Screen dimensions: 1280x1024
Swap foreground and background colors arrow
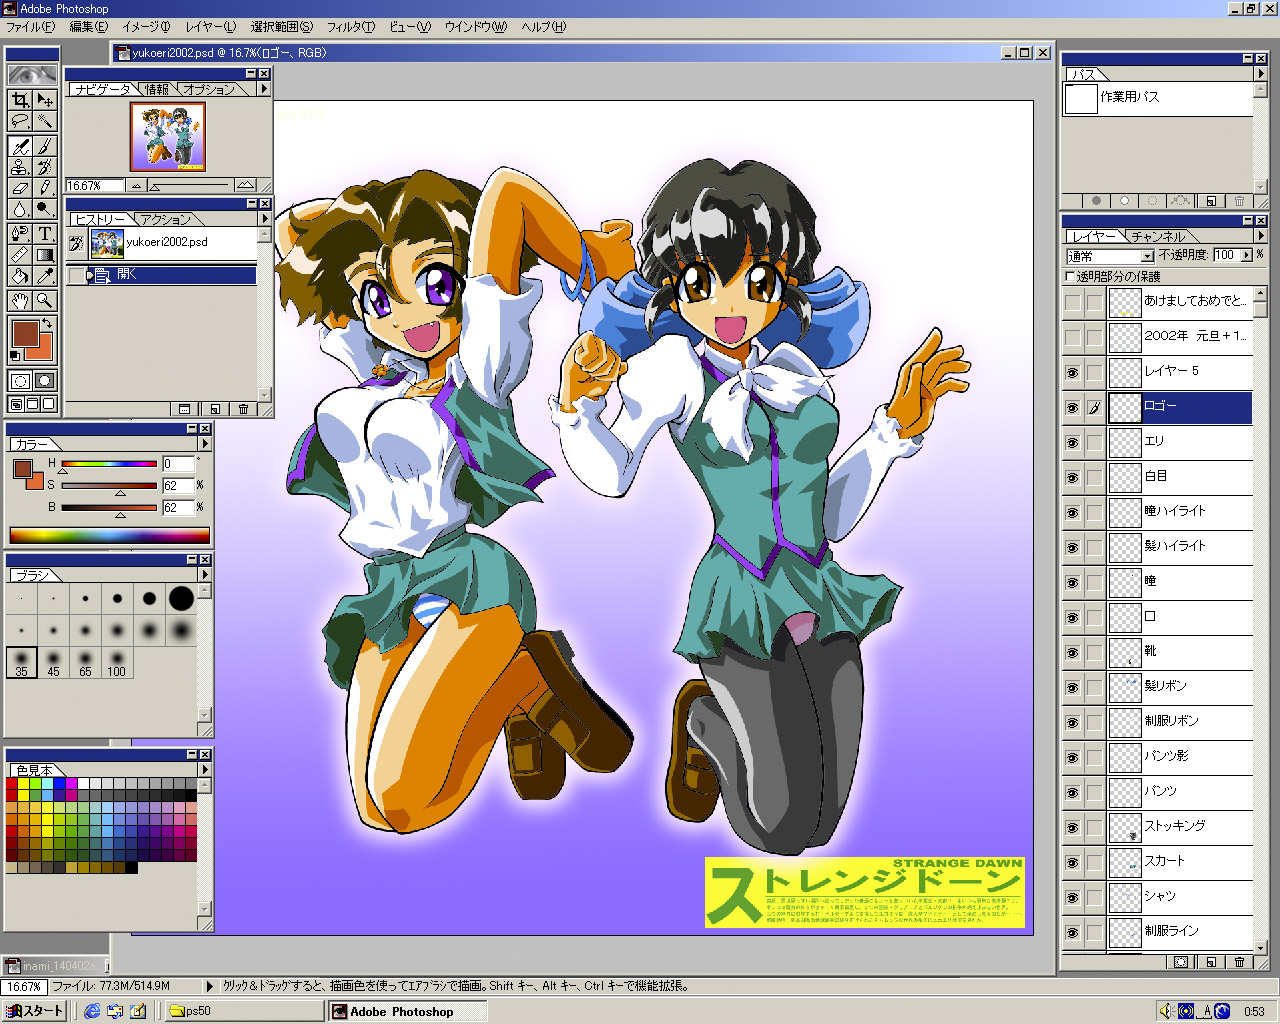(x=47, y=324)
